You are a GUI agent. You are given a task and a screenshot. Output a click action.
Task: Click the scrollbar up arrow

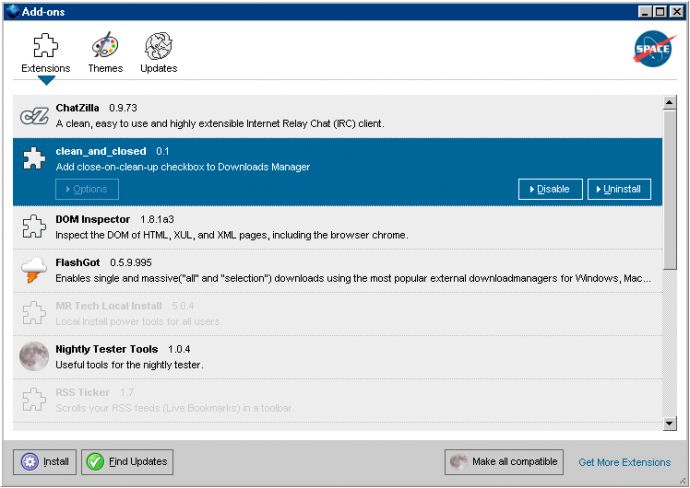[x=669, y=103]
